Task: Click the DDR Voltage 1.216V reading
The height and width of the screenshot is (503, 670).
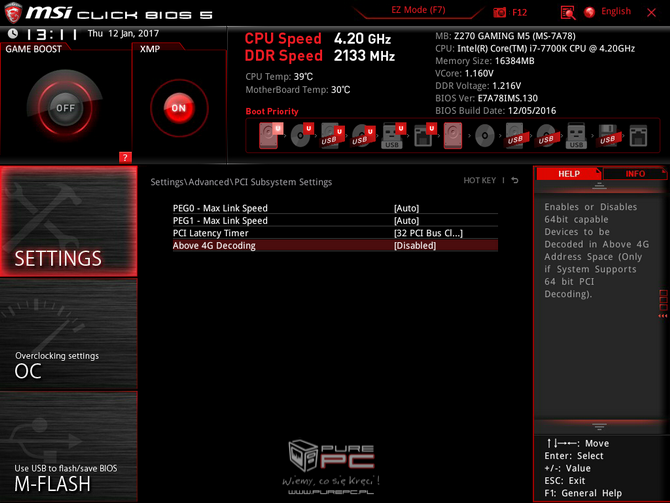Action: (x=478, y=85)
